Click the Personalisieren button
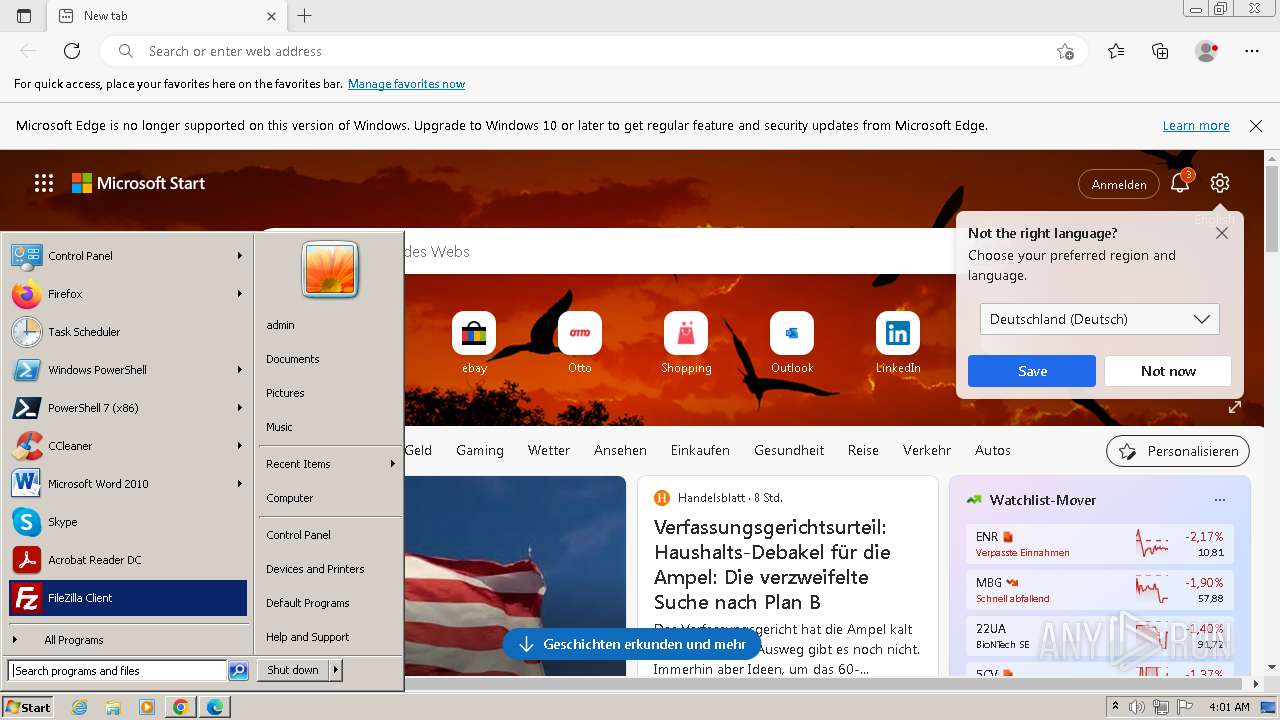 [1178, 451]
